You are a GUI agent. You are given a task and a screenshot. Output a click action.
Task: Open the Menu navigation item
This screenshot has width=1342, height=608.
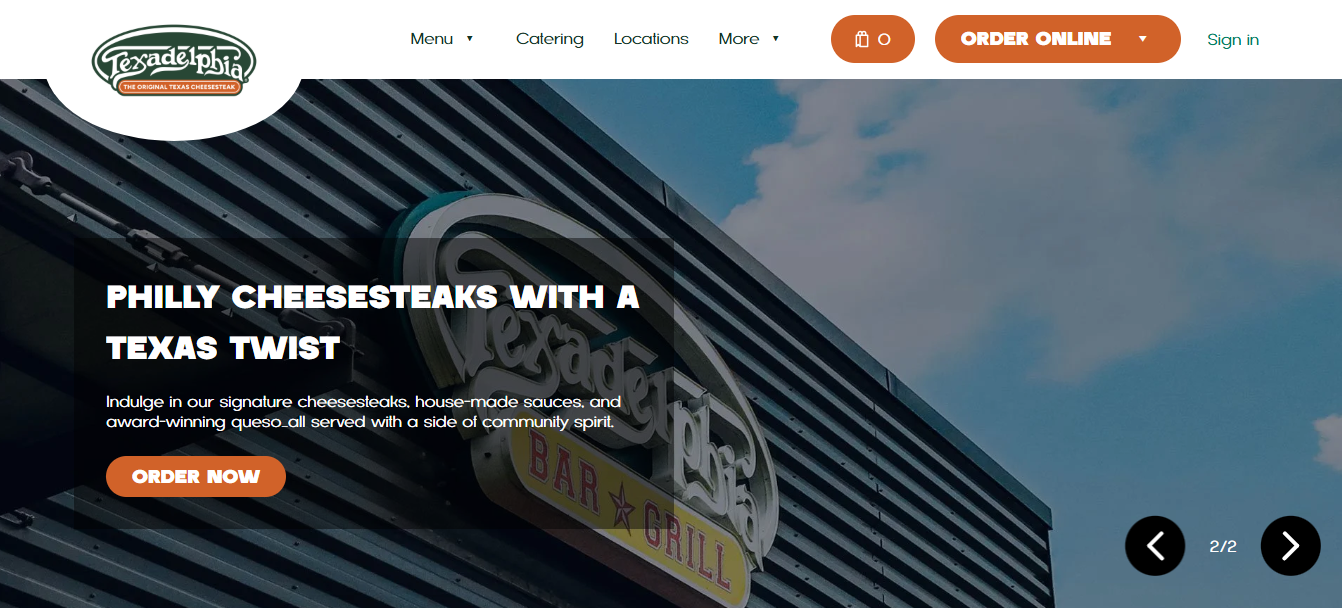[432, 39]
